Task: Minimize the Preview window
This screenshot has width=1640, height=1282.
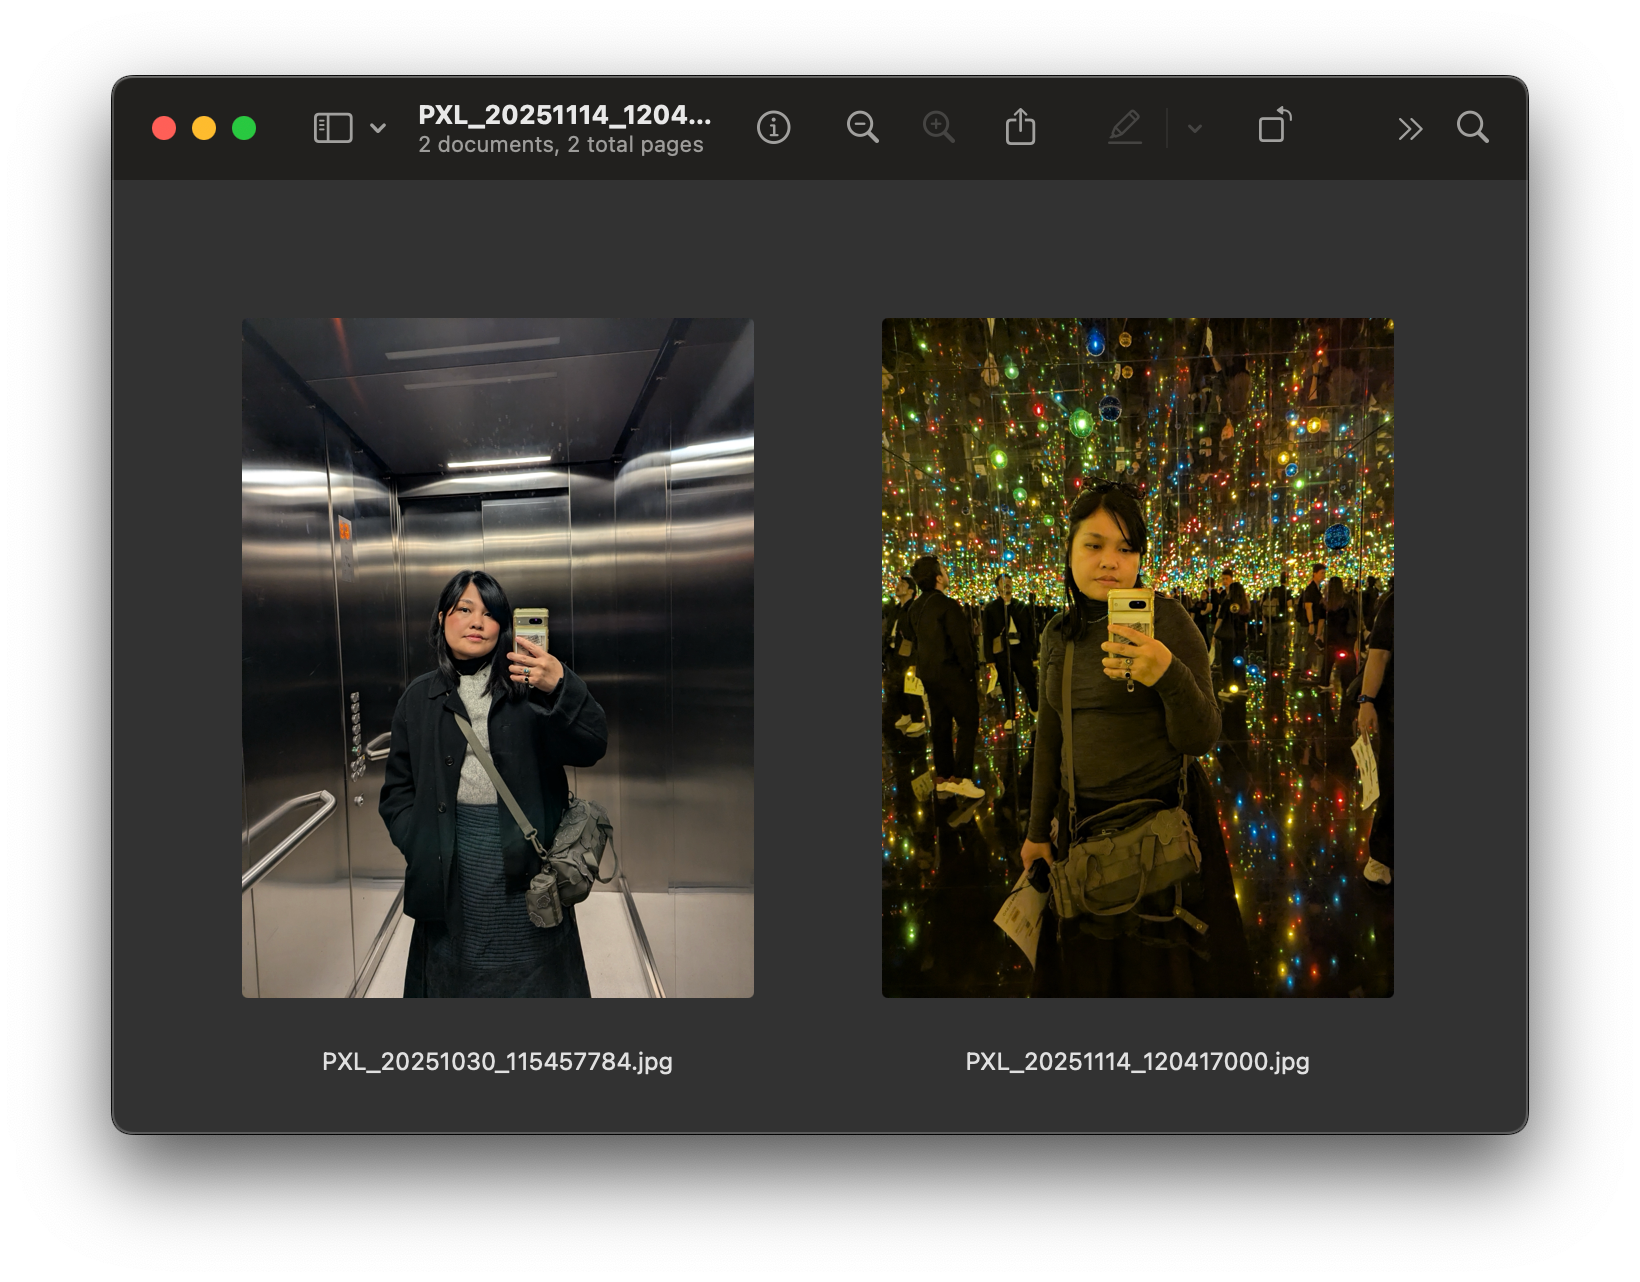Action: coord(204,128)
